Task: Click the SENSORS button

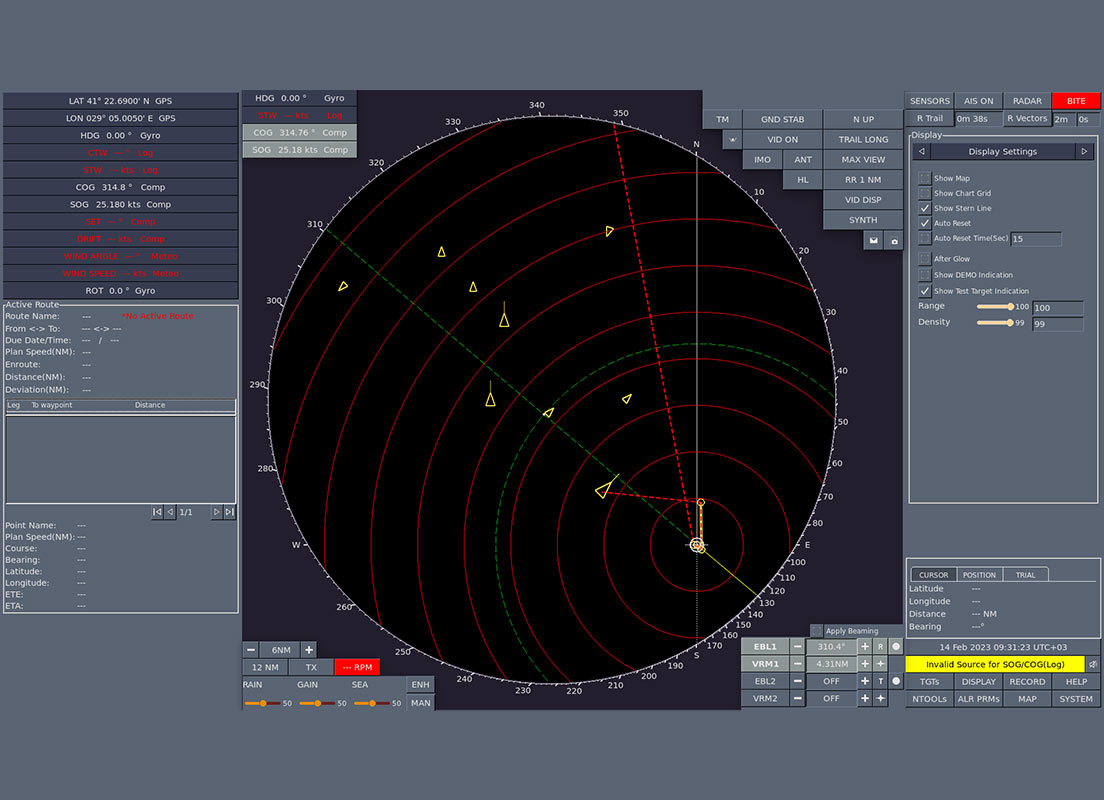Action: click(x=929, y=101)
